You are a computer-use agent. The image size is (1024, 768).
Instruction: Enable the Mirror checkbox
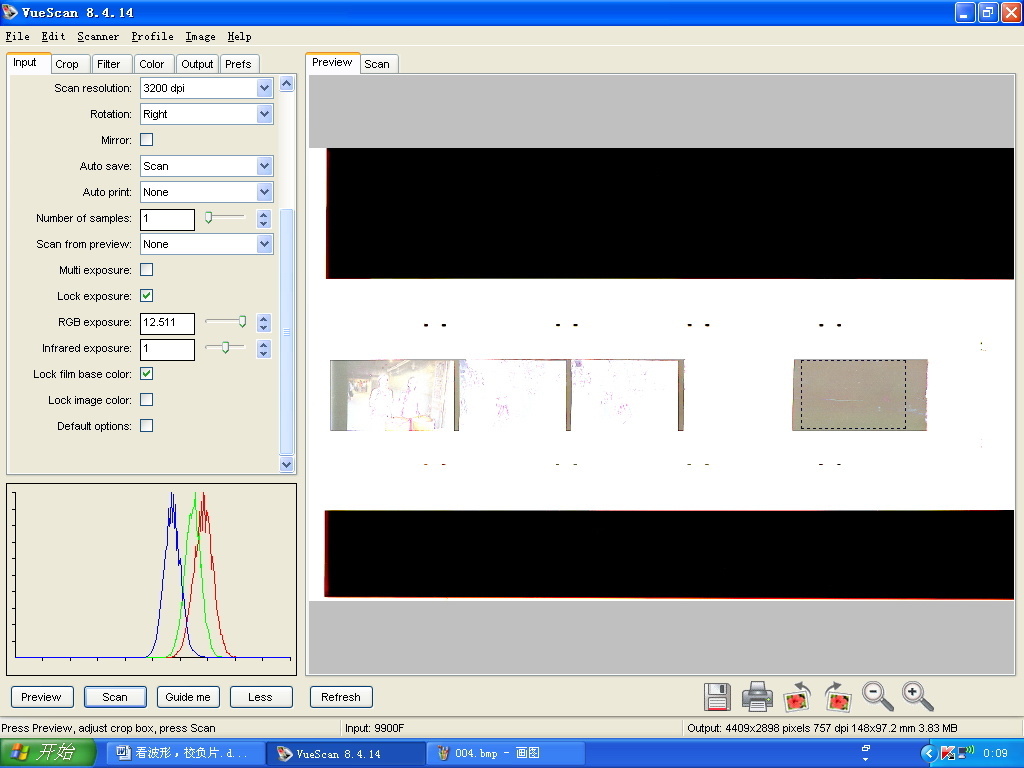point(147,140)
